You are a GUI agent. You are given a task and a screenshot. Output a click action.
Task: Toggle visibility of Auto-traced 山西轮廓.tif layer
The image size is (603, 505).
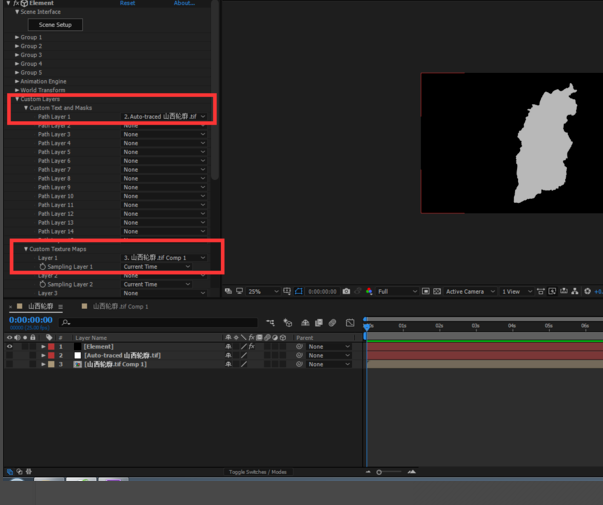click(x=10, y=355)
